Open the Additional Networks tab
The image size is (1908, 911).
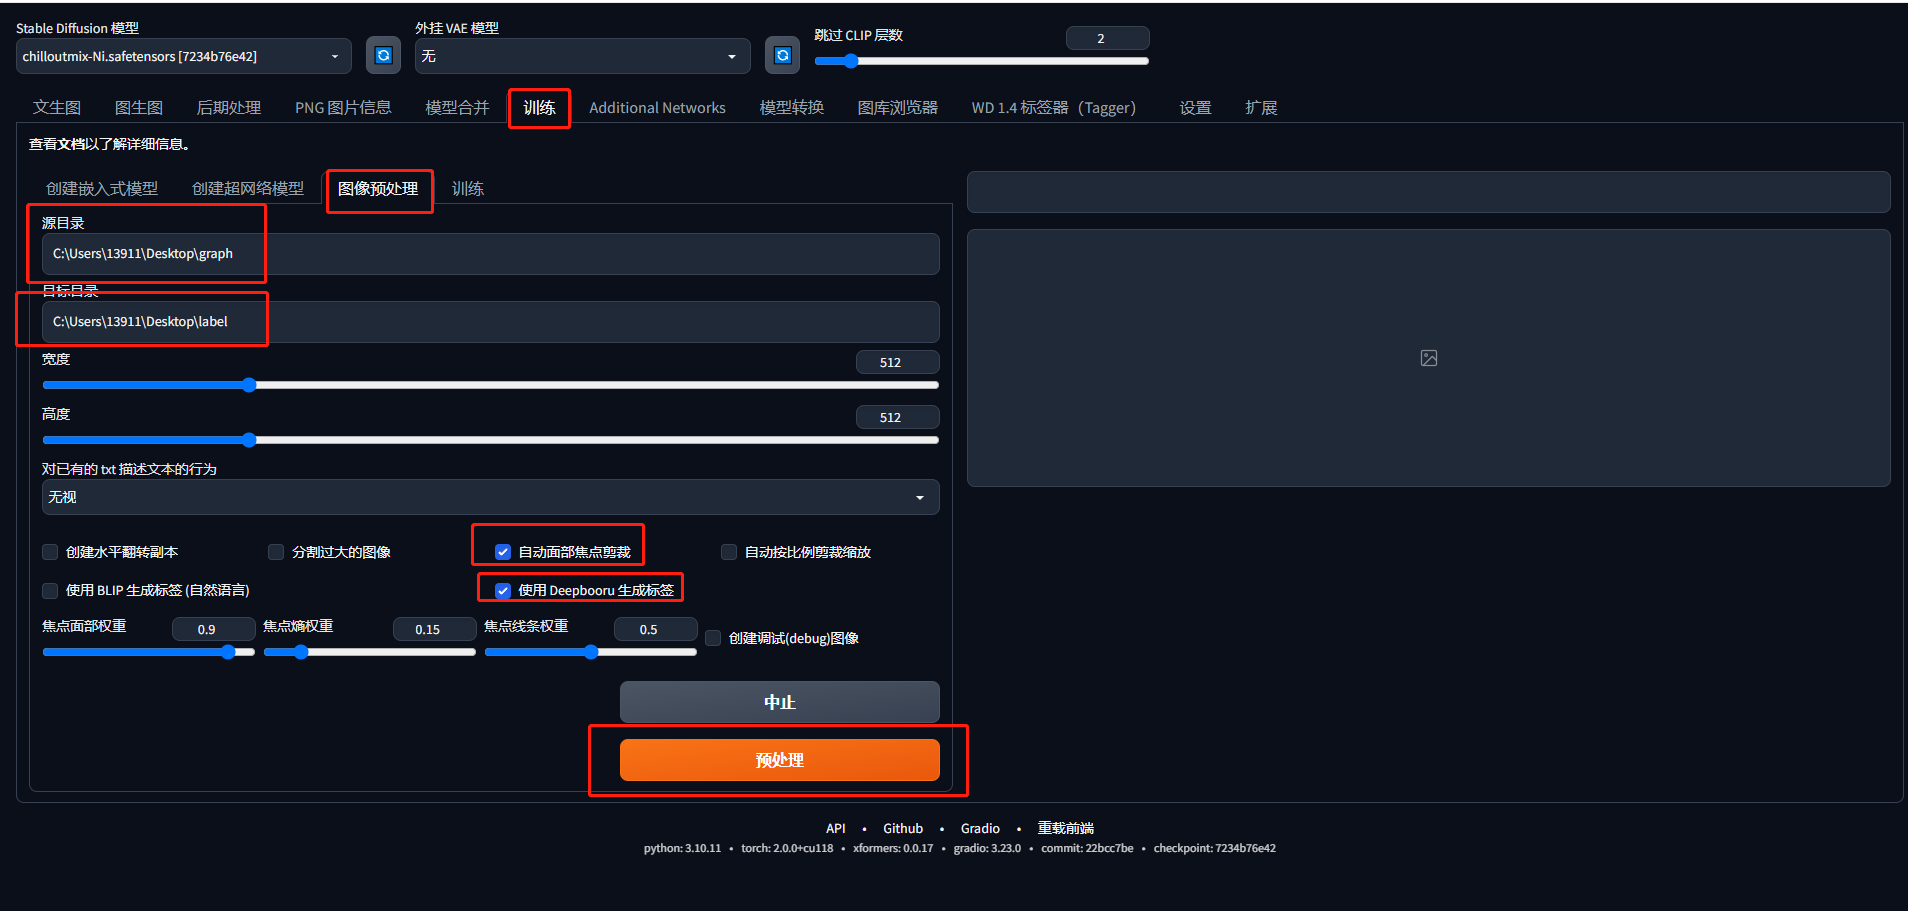point(657,107)
